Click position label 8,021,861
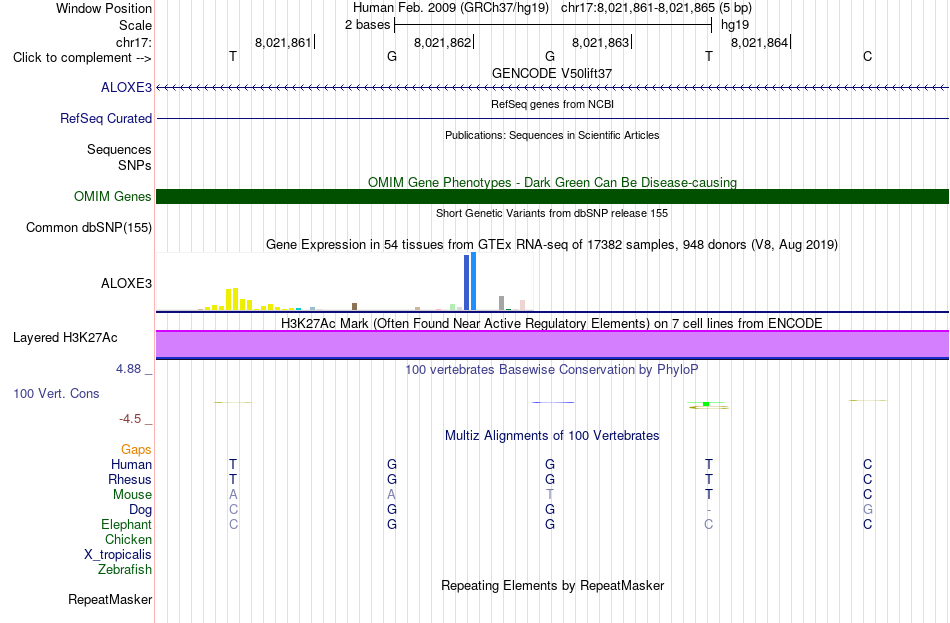 pos(283,42)
